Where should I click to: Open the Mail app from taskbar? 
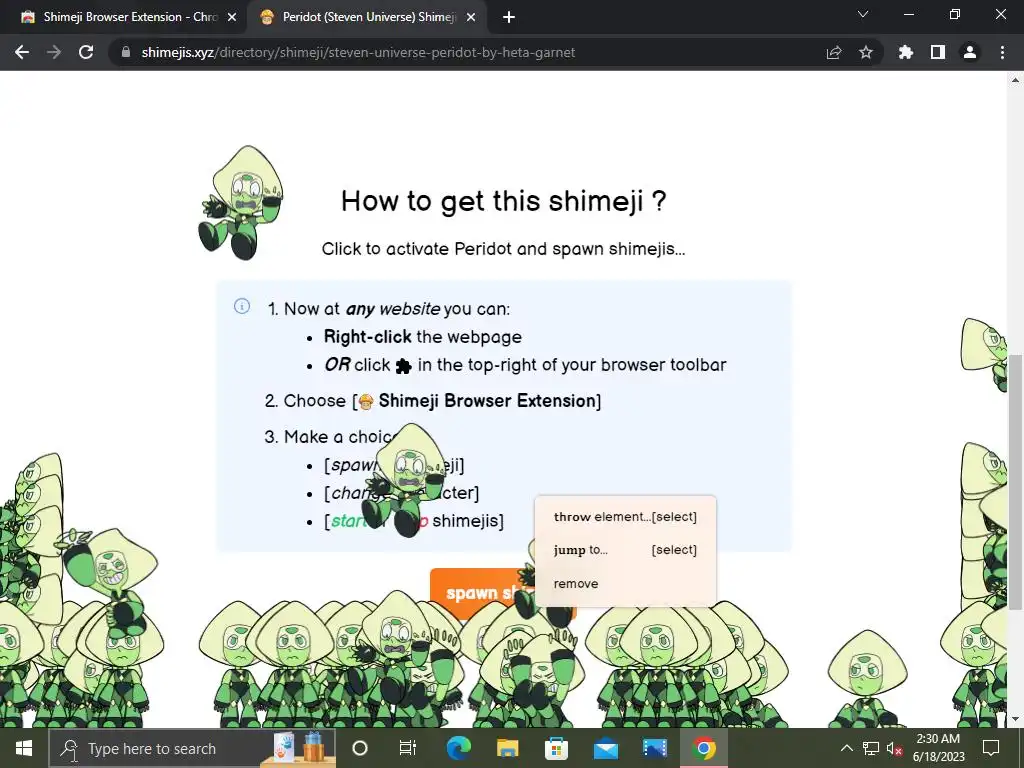coord(605,748)
